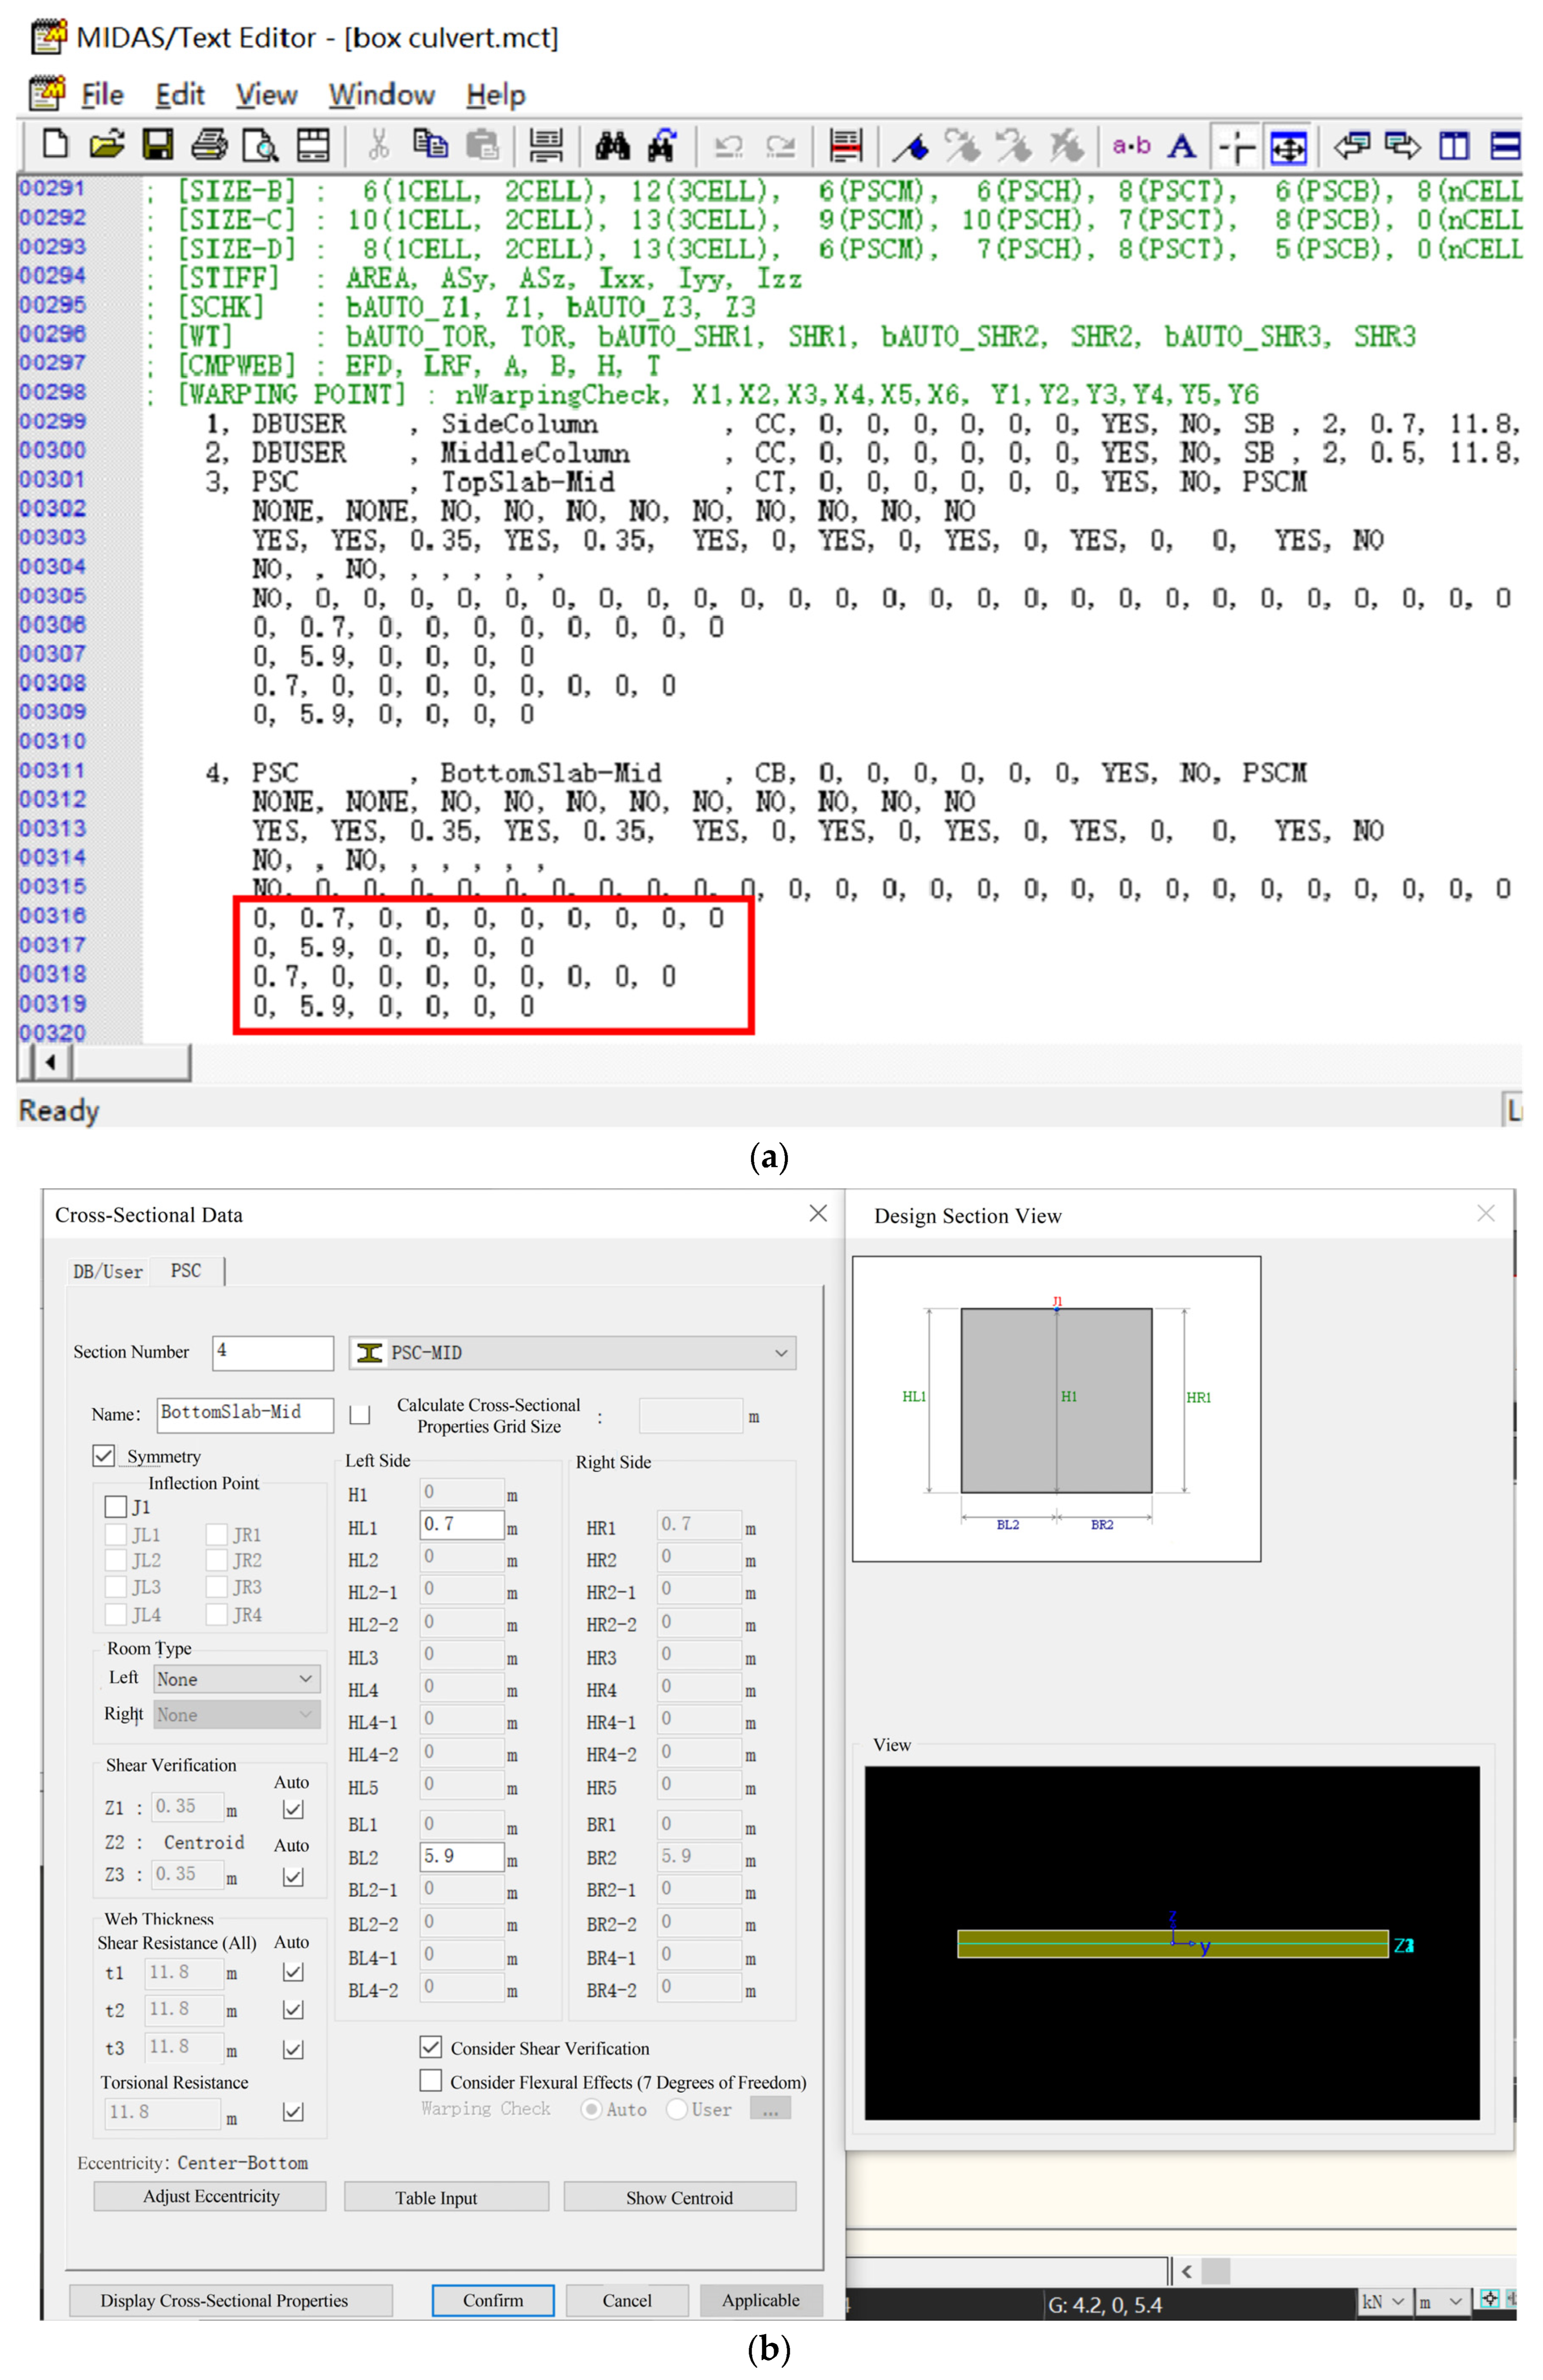This screenshot has width=1543, height=2380.
Task: Click the Adjust Eccentricity button
Action: tap(210, 2196)
